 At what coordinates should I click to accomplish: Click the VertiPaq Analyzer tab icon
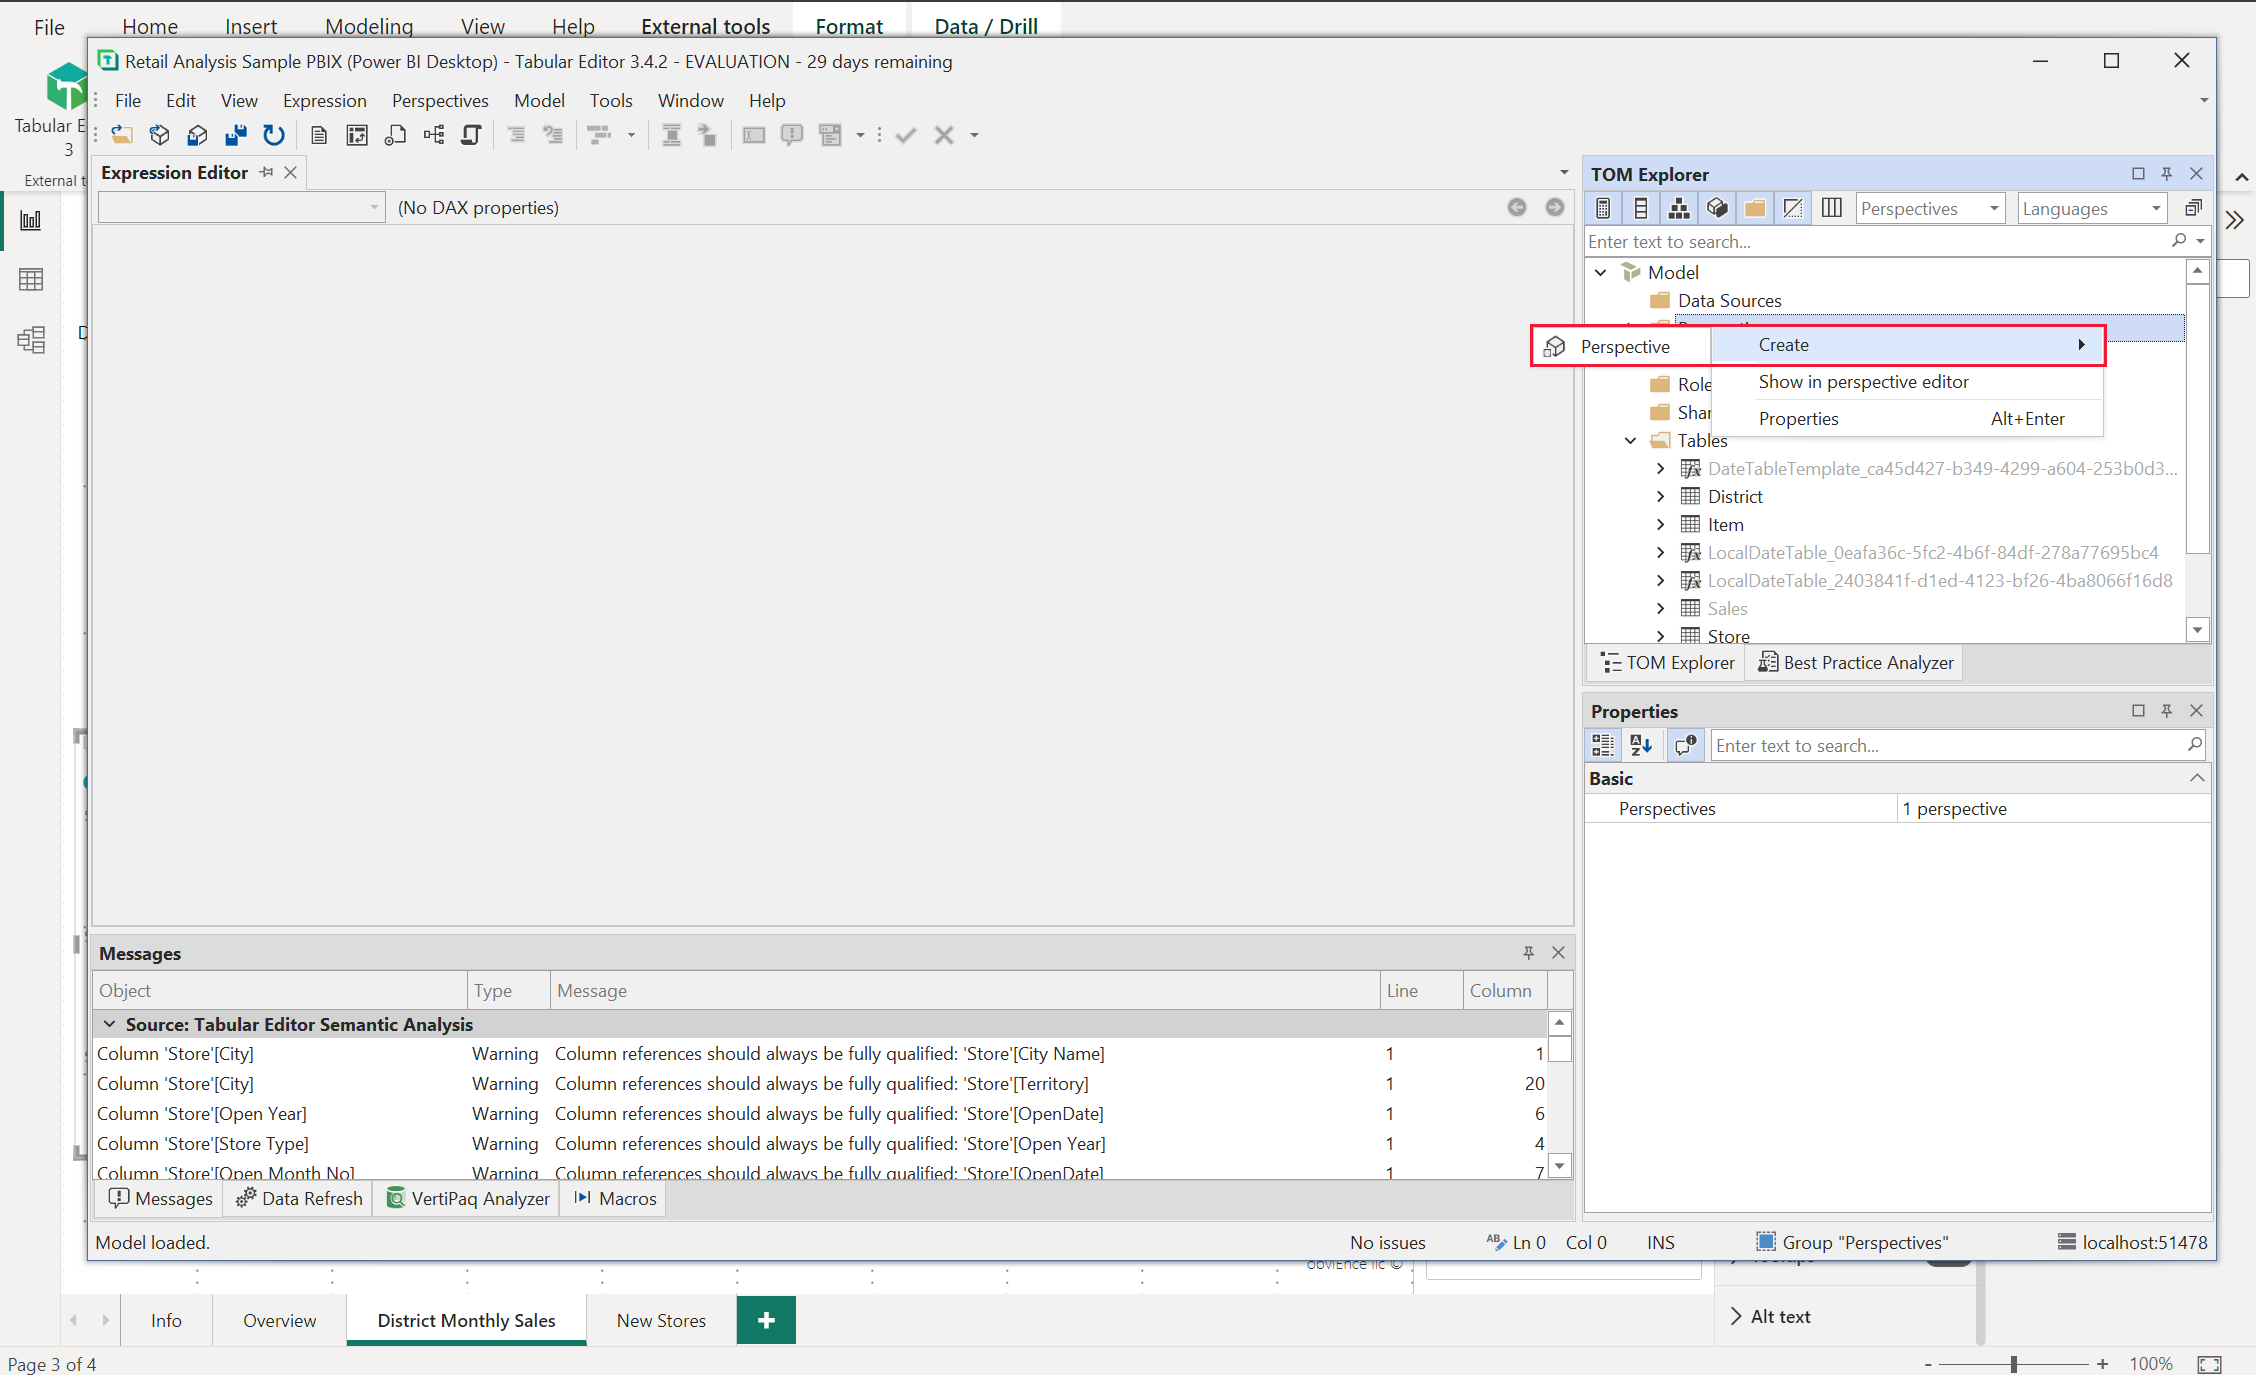point(392,1198)
